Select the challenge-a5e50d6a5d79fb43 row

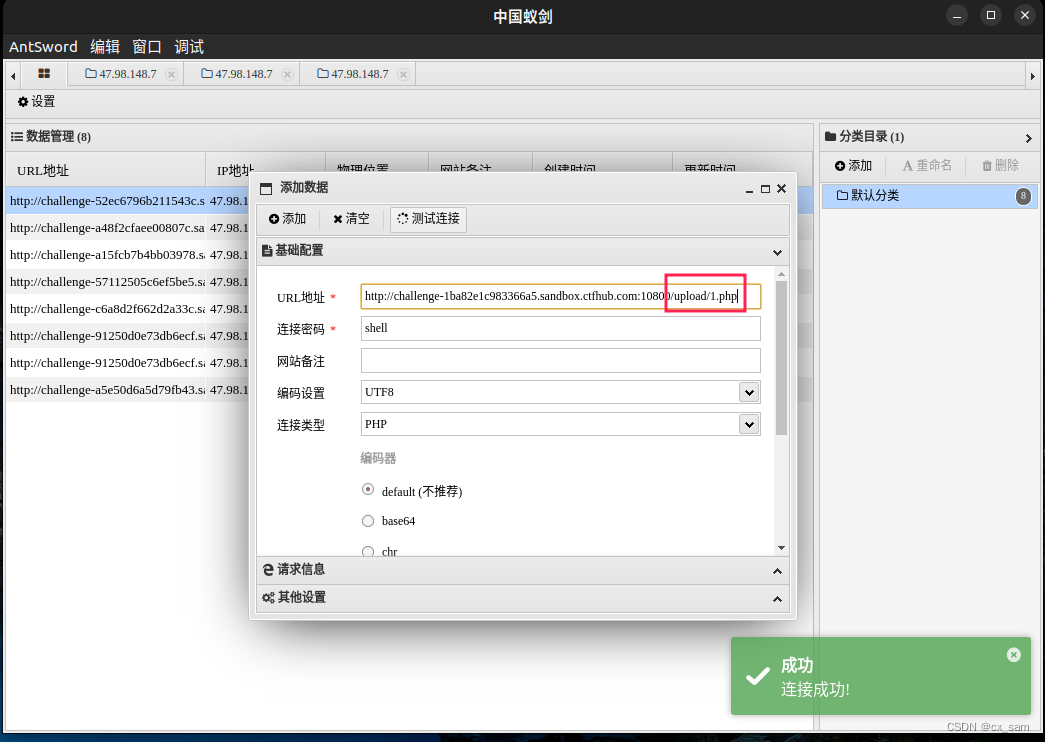(x=127, y=390)
